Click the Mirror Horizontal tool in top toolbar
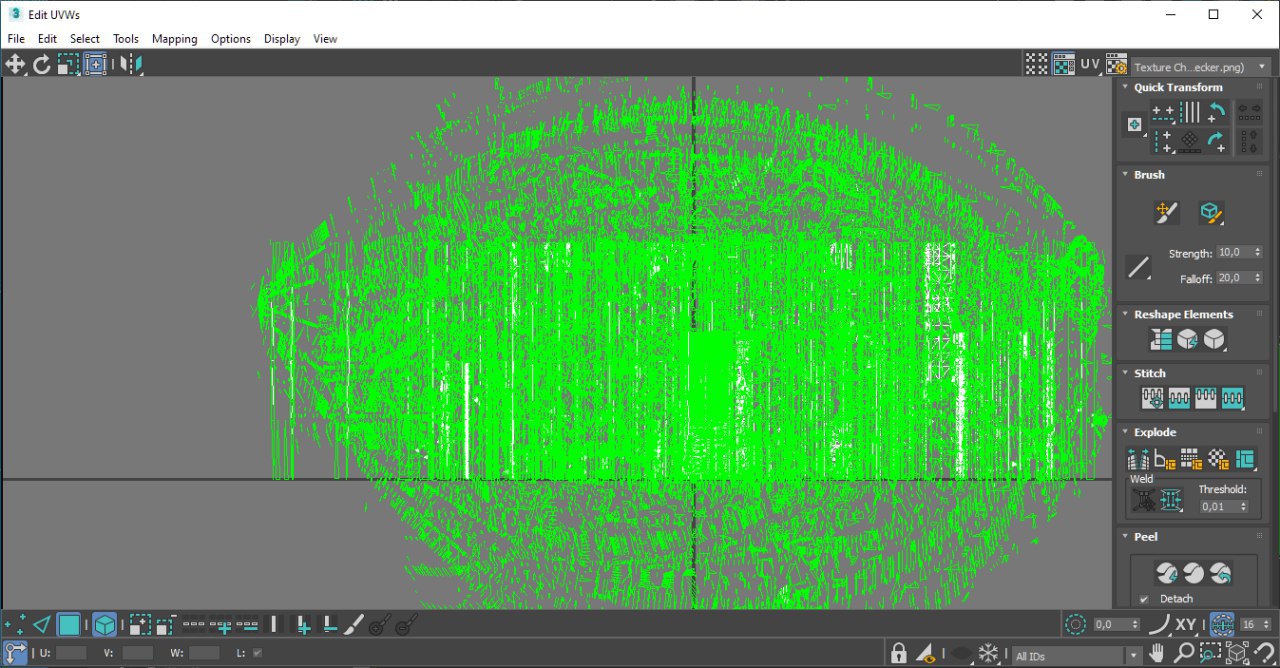The height and width of the screenshot is (668, 1280). point(131,65)
